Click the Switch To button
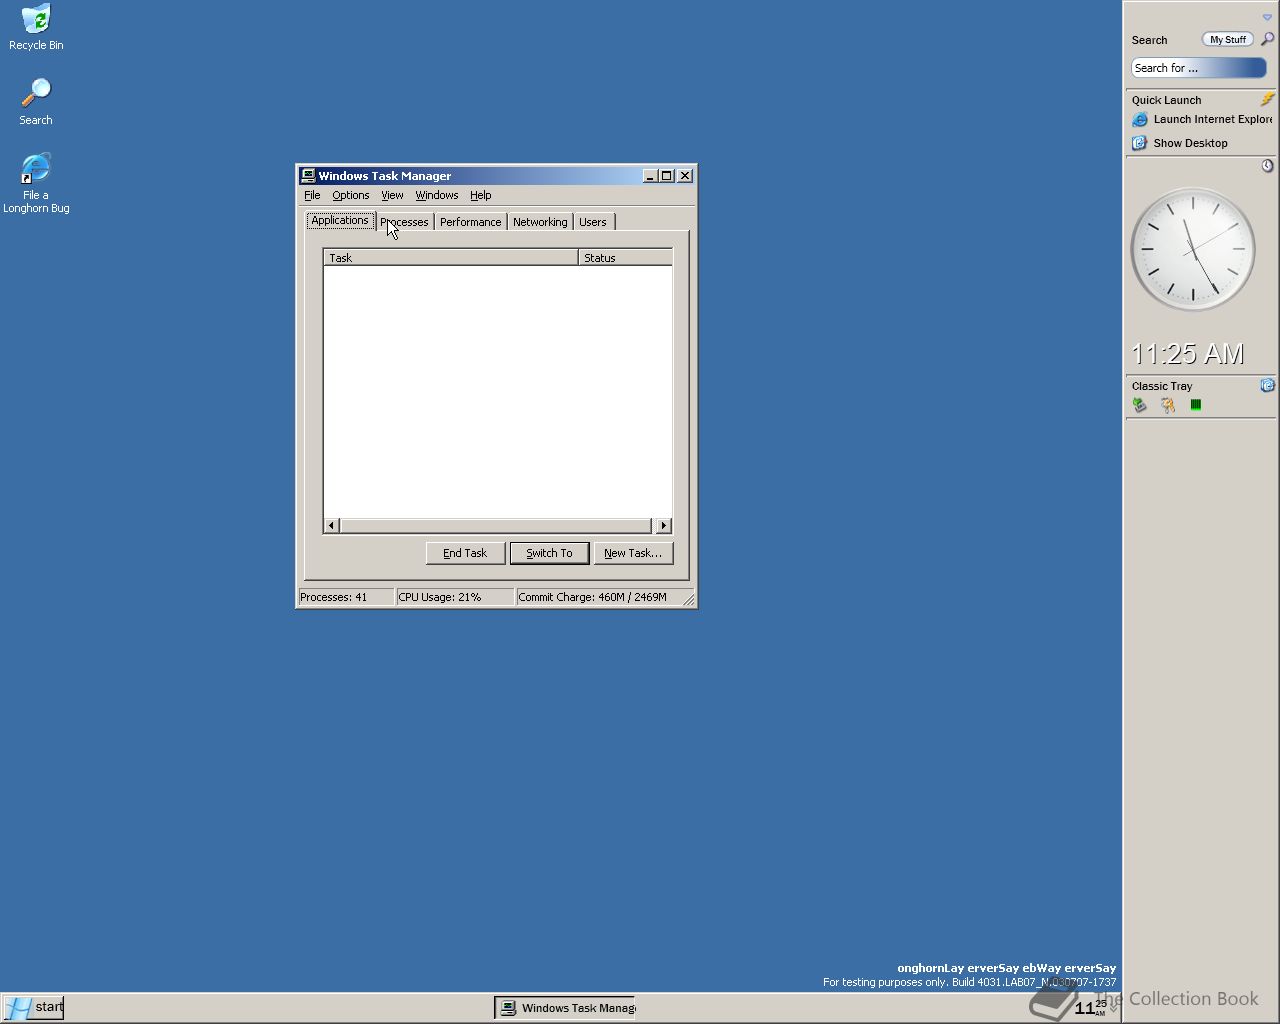Screen dimensions: 1280x1024 click(549, 553)
